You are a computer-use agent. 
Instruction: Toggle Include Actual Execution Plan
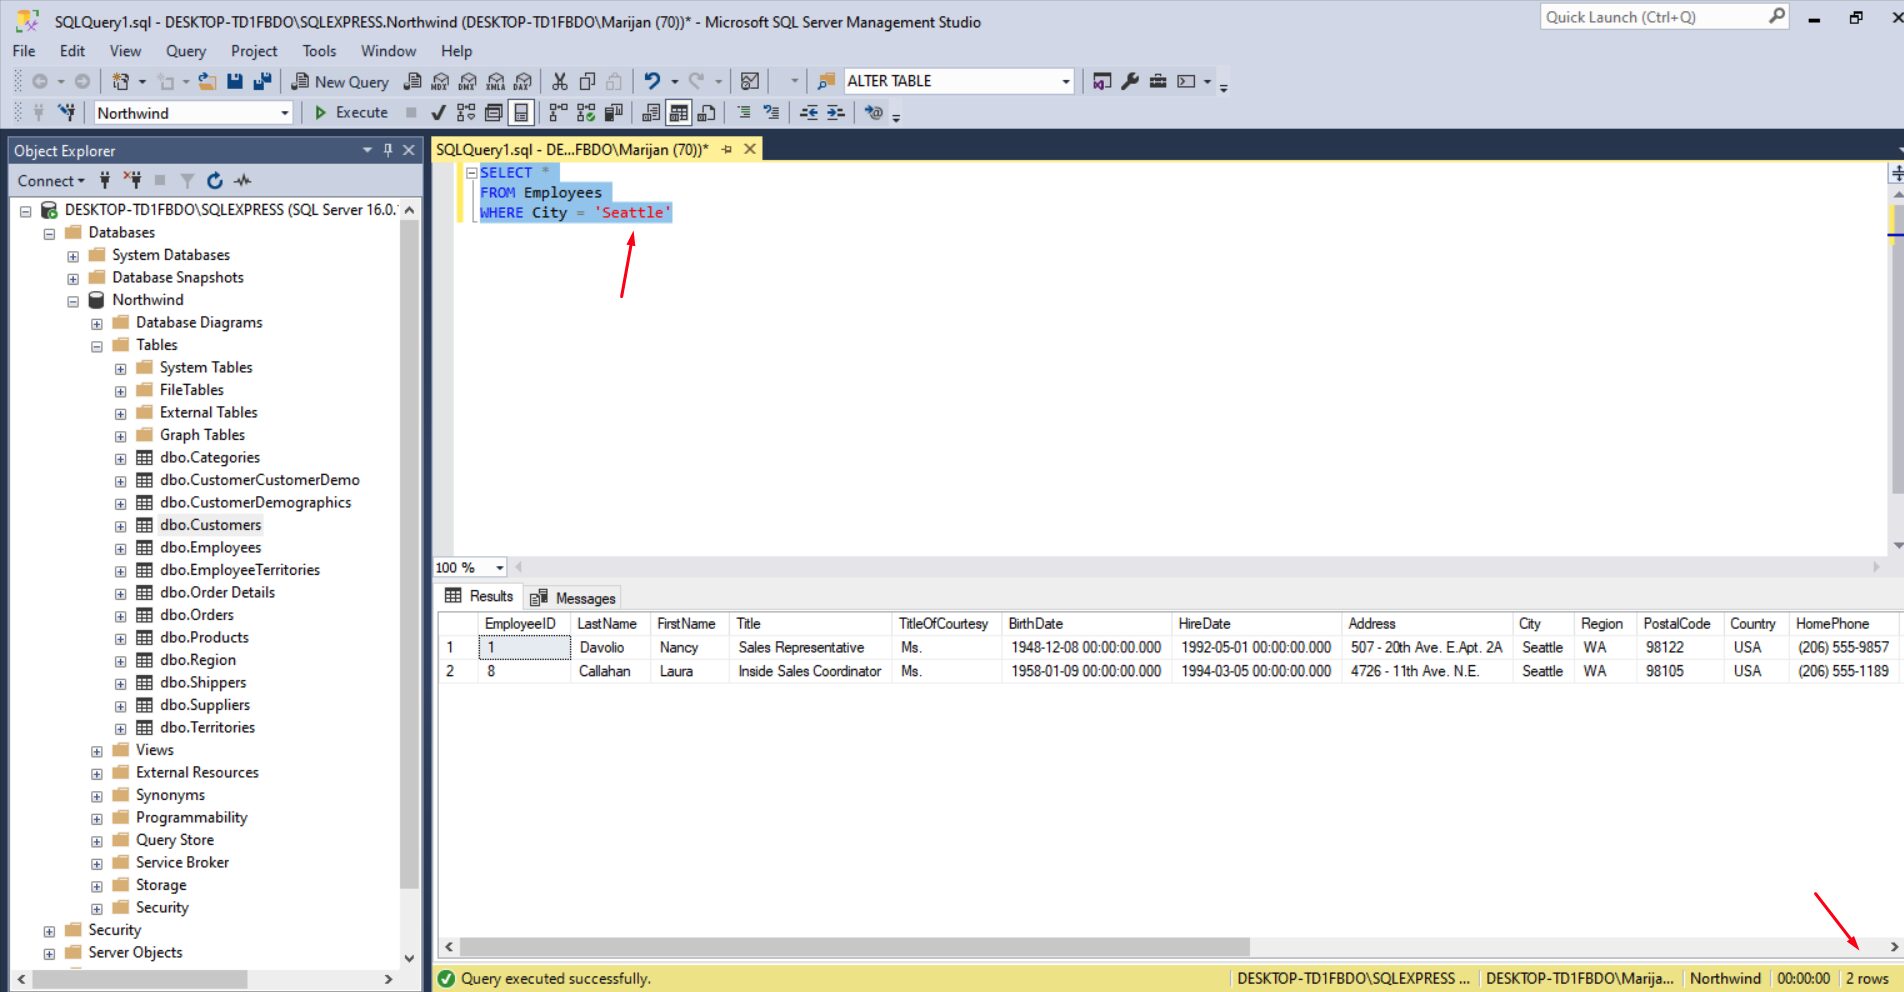click(559, 113)
